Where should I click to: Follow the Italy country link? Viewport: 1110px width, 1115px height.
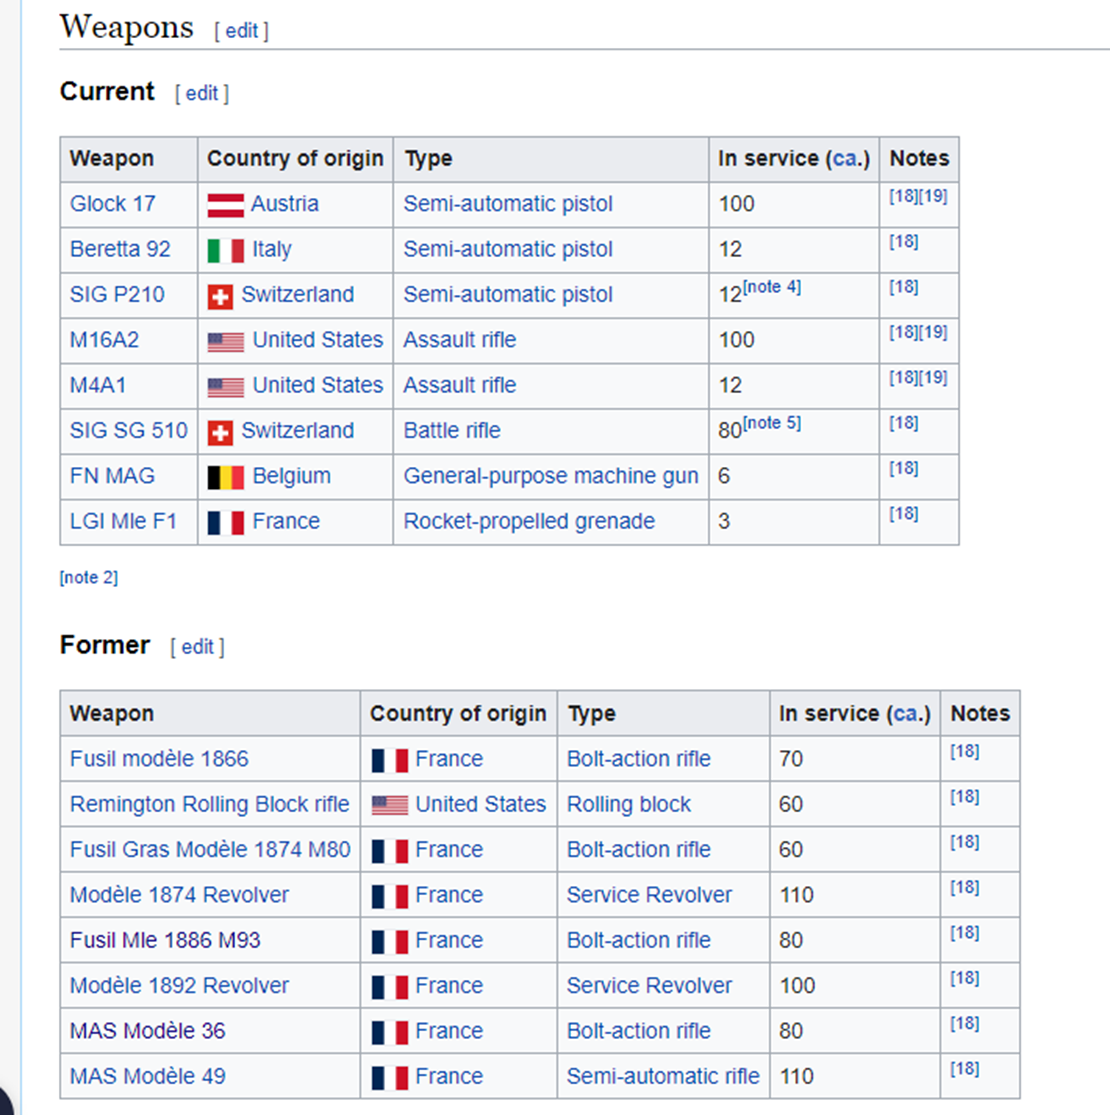coord(272,250)
